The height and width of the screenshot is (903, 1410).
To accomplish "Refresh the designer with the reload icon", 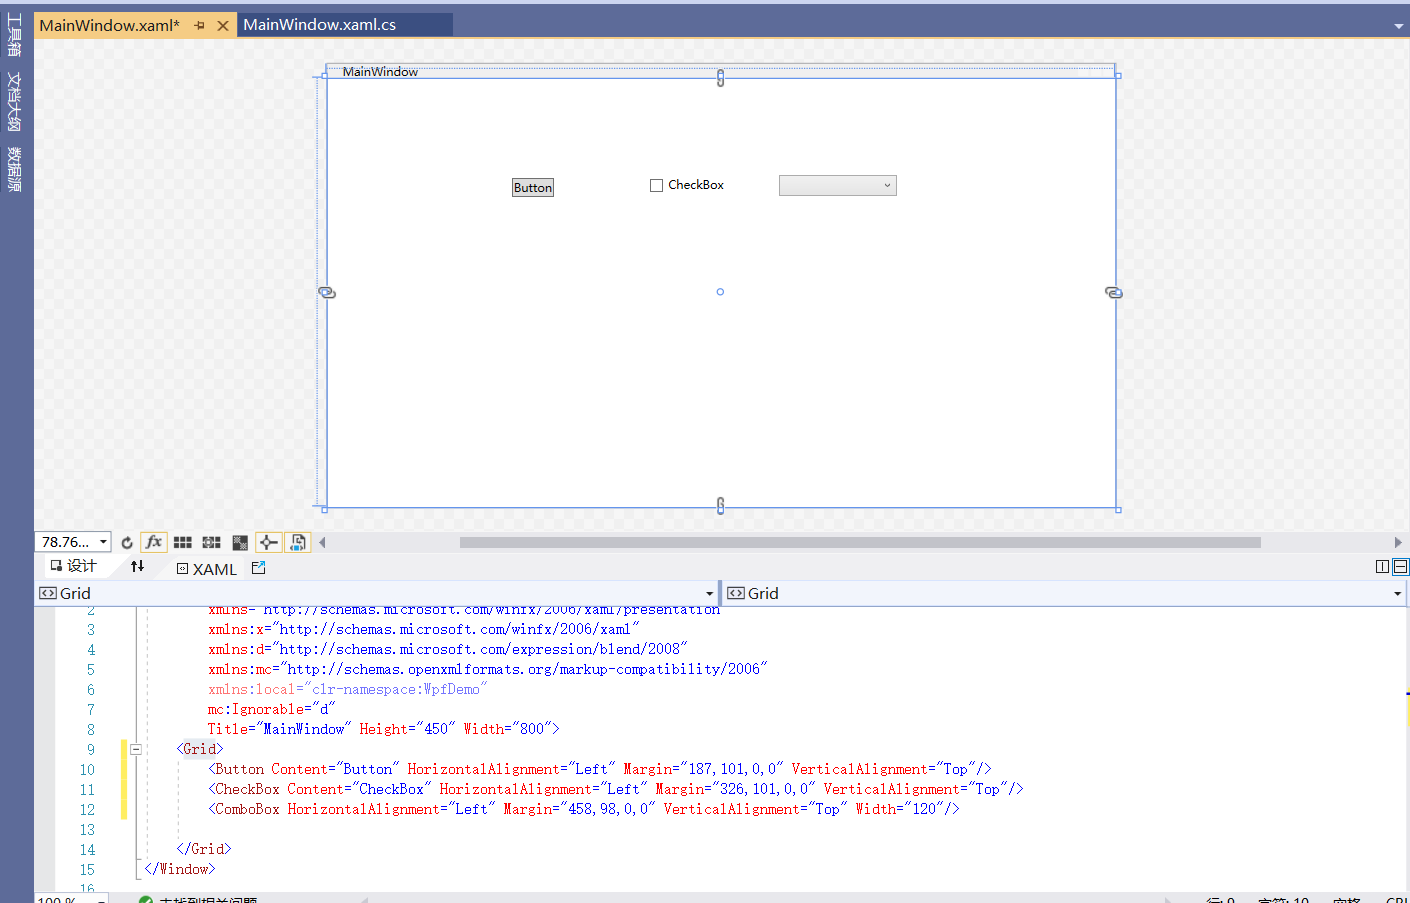I will click(127, 542).
